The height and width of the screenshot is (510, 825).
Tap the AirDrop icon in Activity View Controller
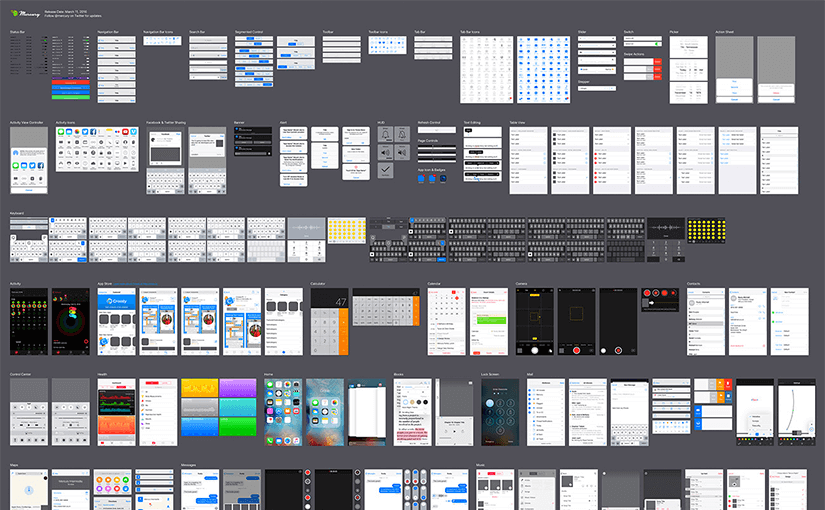(x=16, y=153)
